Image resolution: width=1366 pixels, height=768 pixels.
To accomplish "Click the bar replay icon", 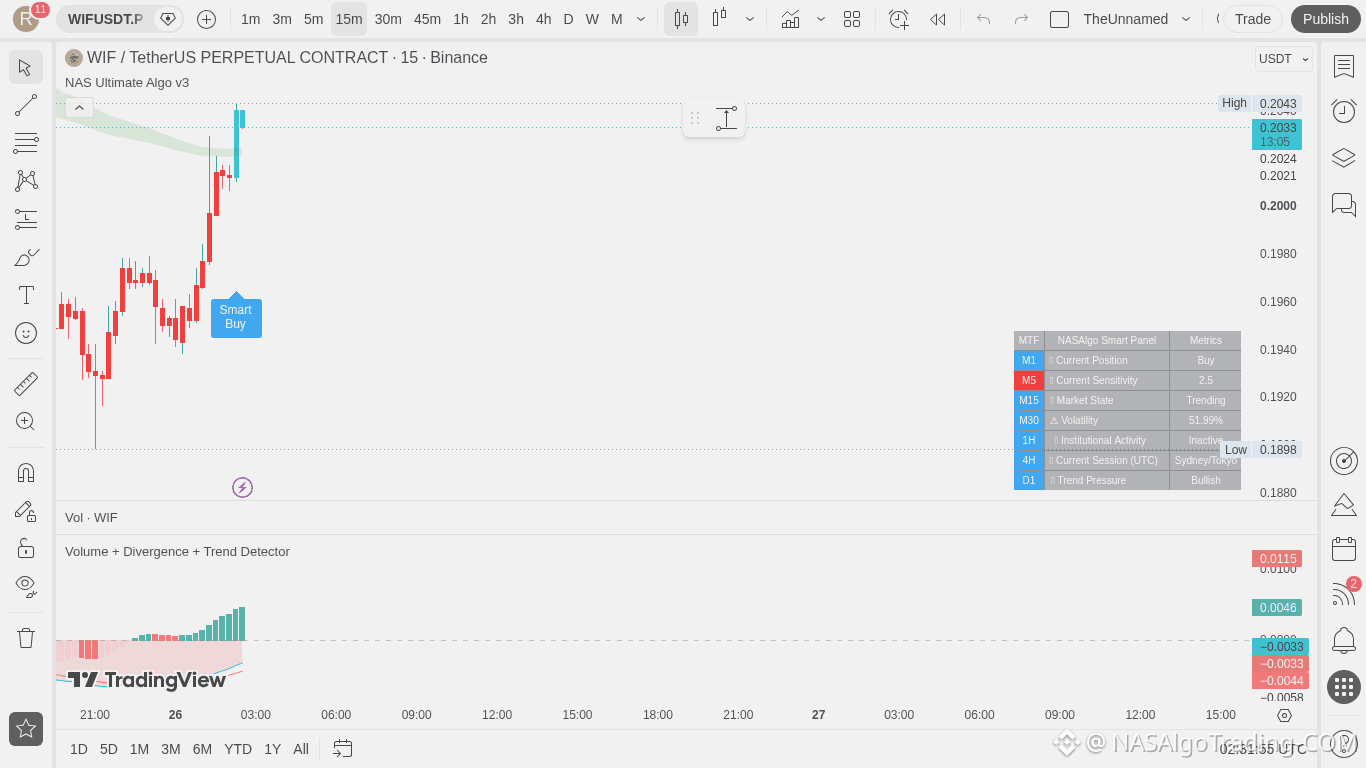I will point(937,19).
